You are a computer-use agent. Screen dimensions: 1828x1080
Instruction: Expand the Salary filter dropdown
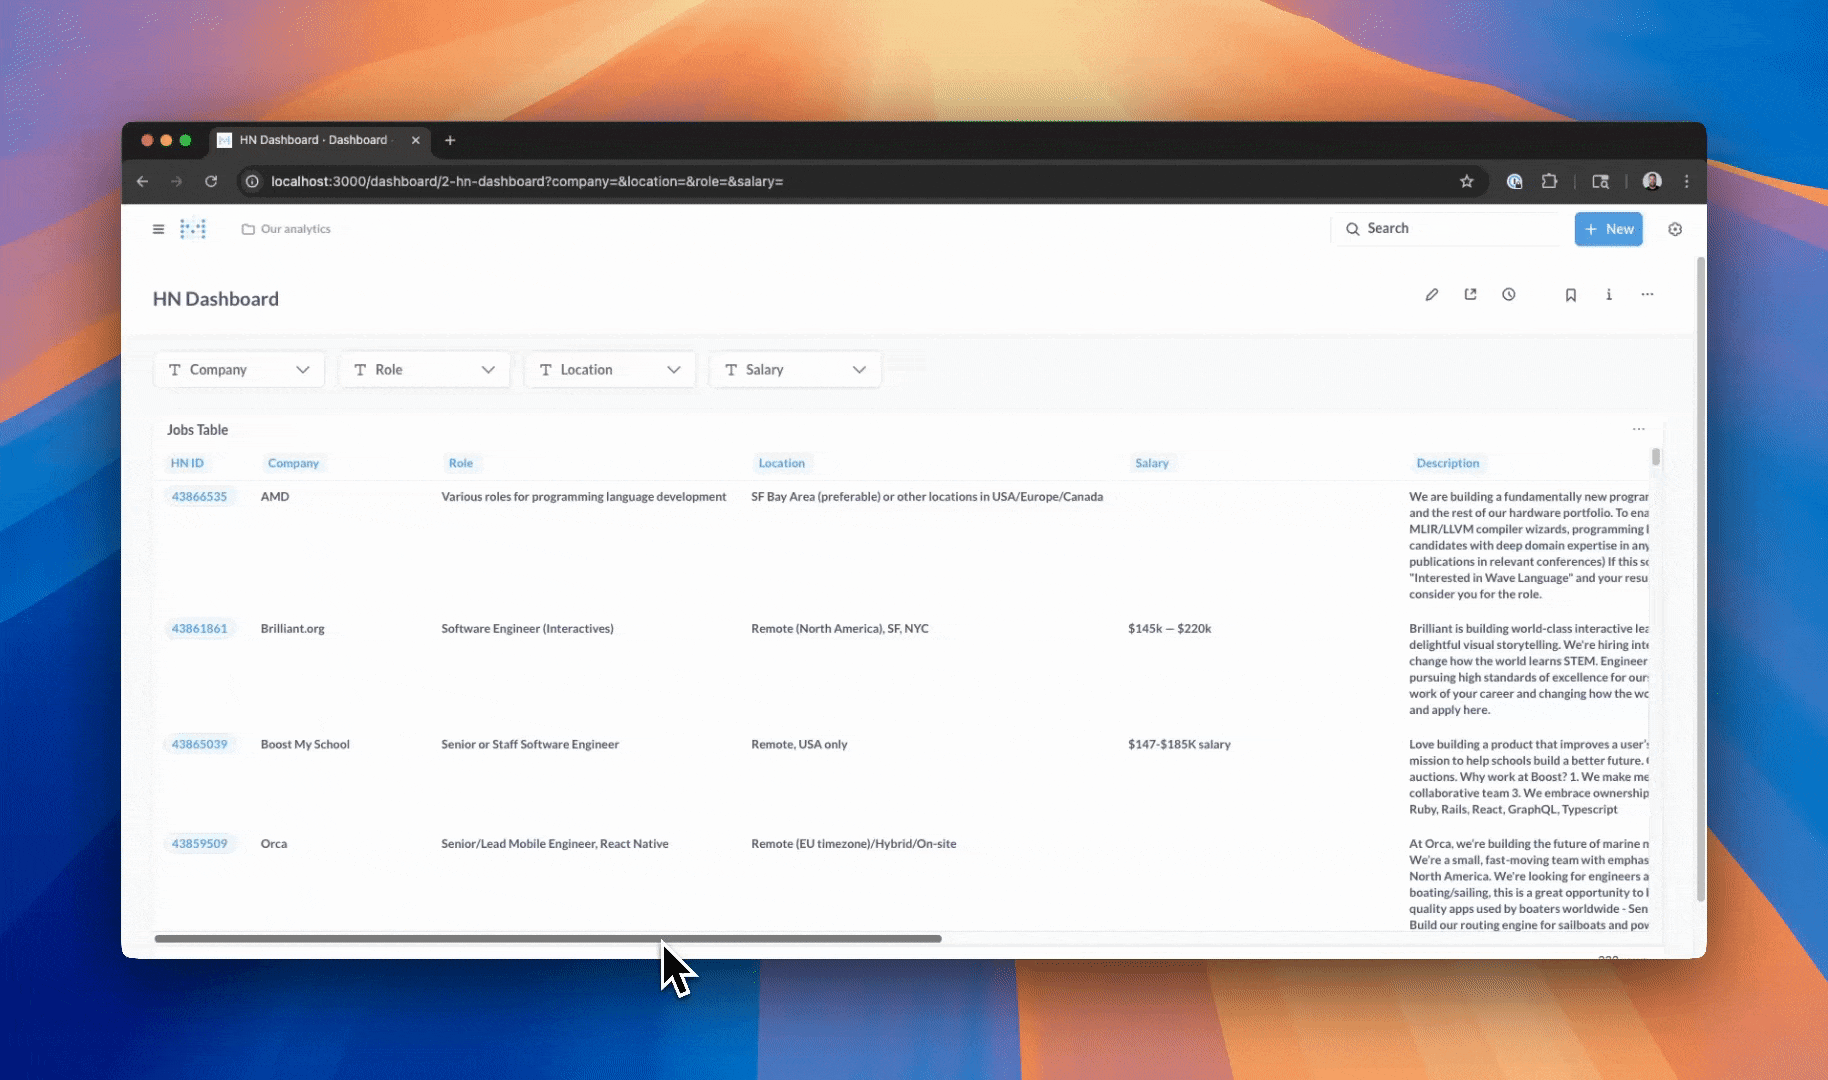[x=794, y=369]
